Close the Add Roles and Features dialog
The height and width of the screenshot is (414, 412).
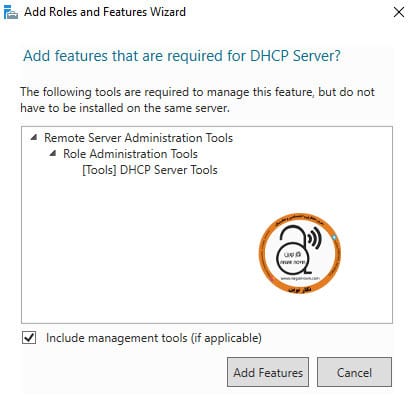click(x=399, y=12)
